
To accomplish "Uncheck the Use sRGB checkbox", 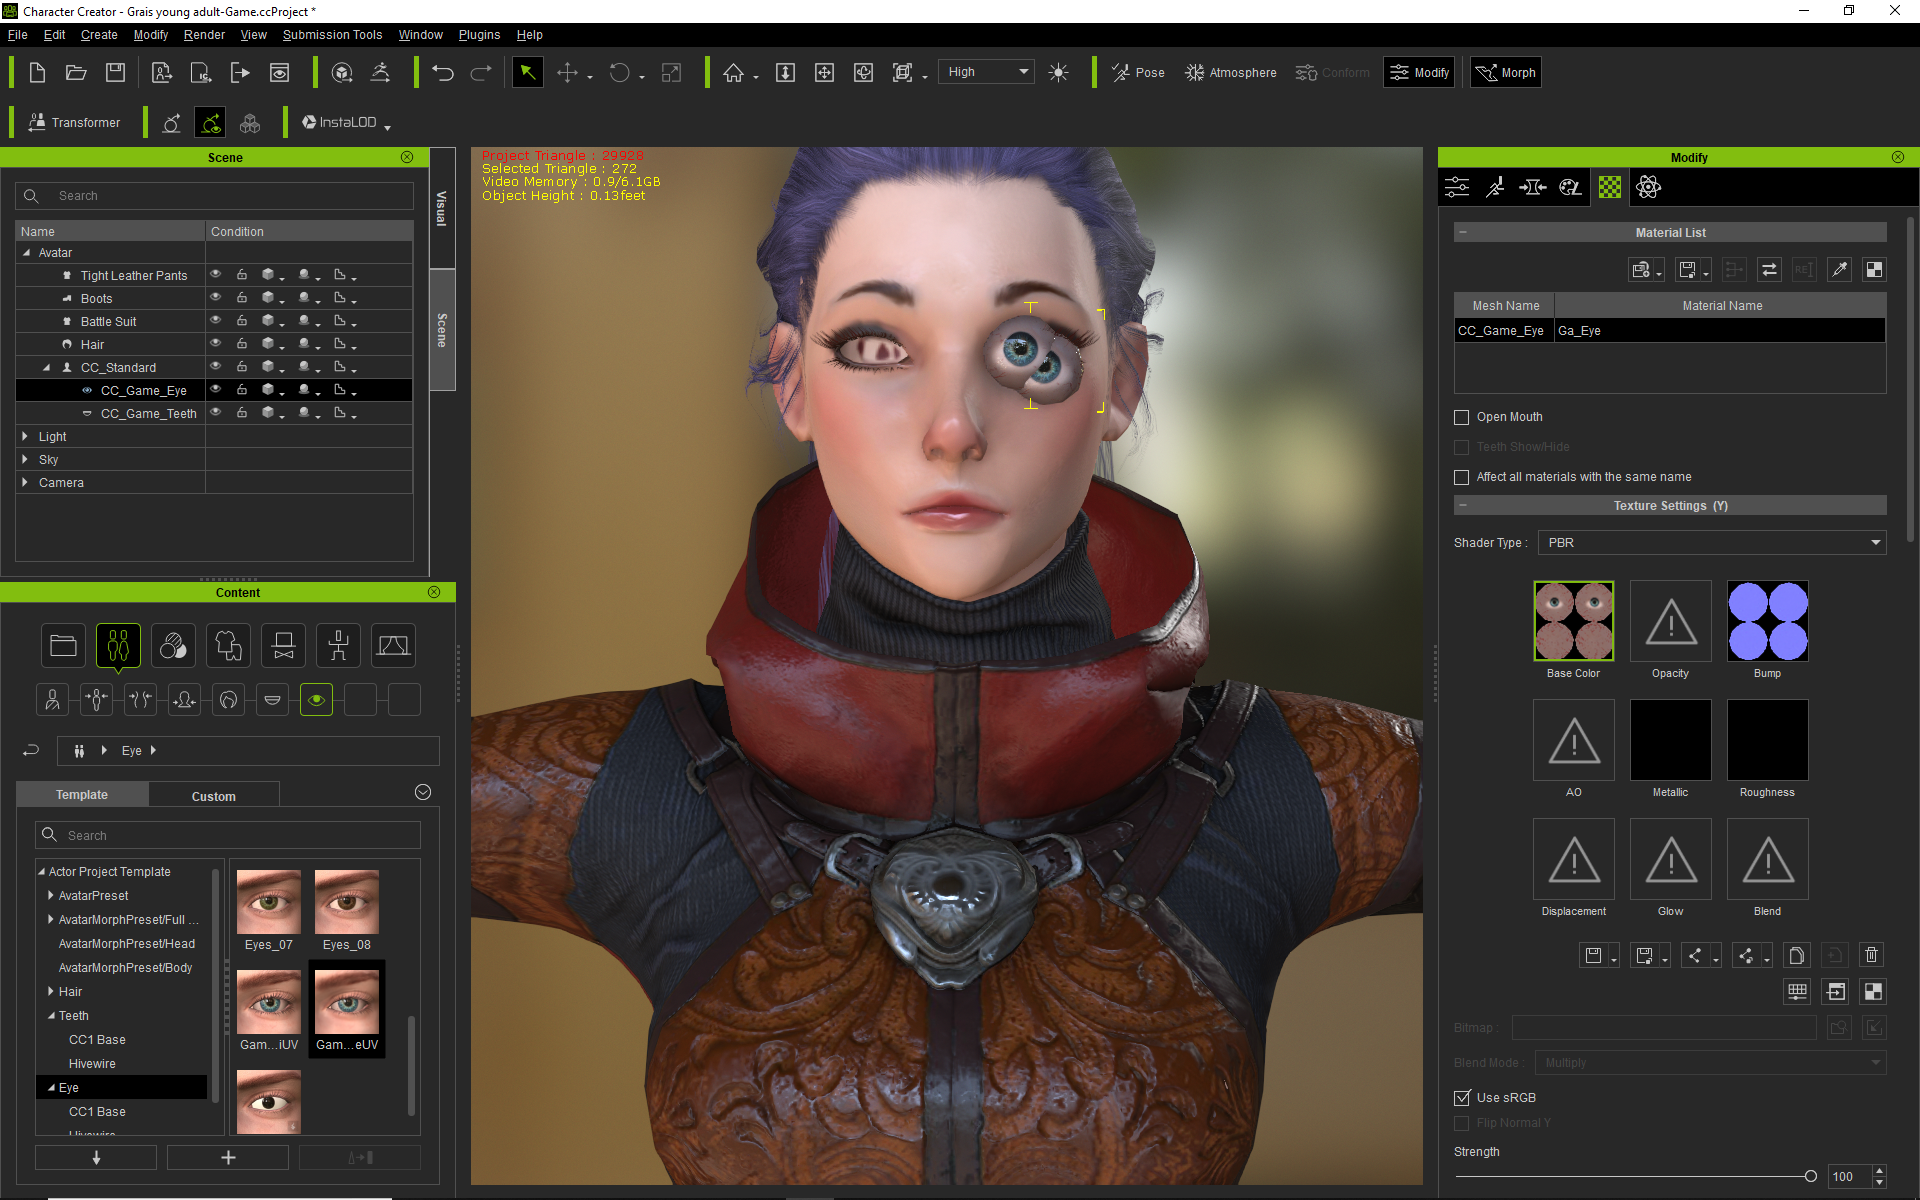I will click(x=1462, y=1098).
